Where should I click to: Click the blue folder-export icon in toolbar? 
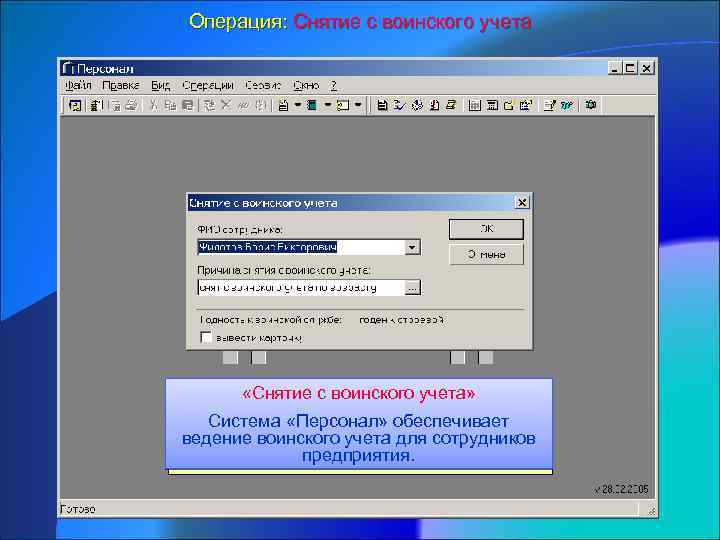526,105
